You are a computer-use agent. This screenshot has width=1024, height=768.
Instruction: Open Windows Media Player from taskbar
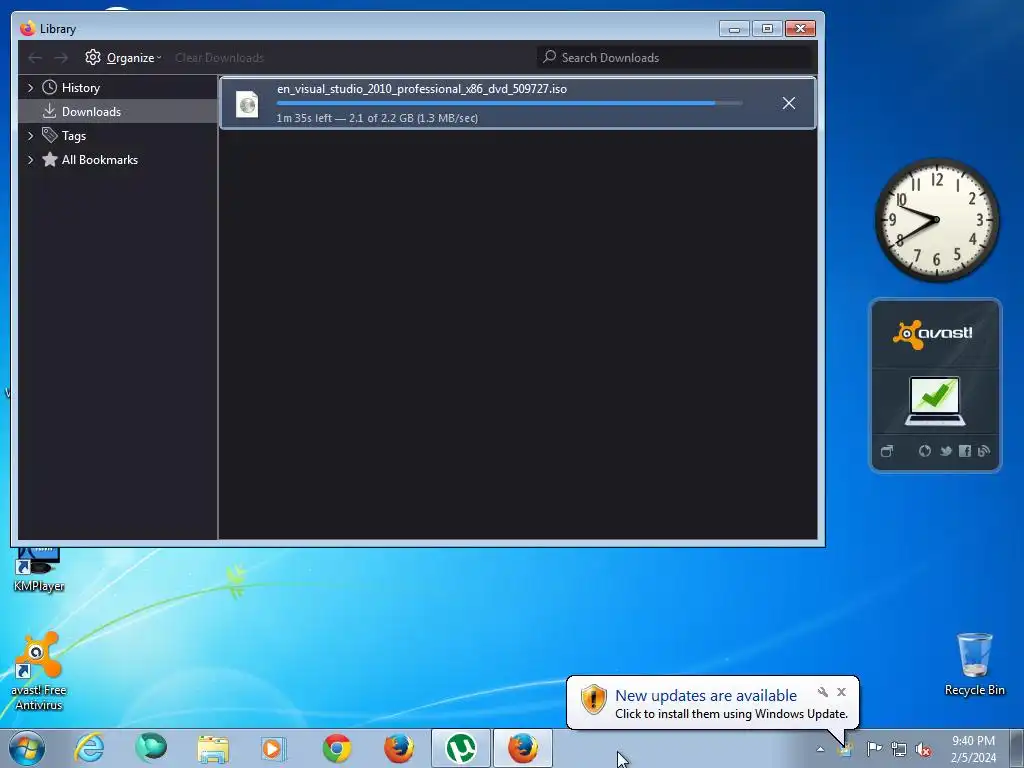coord(274,748)
